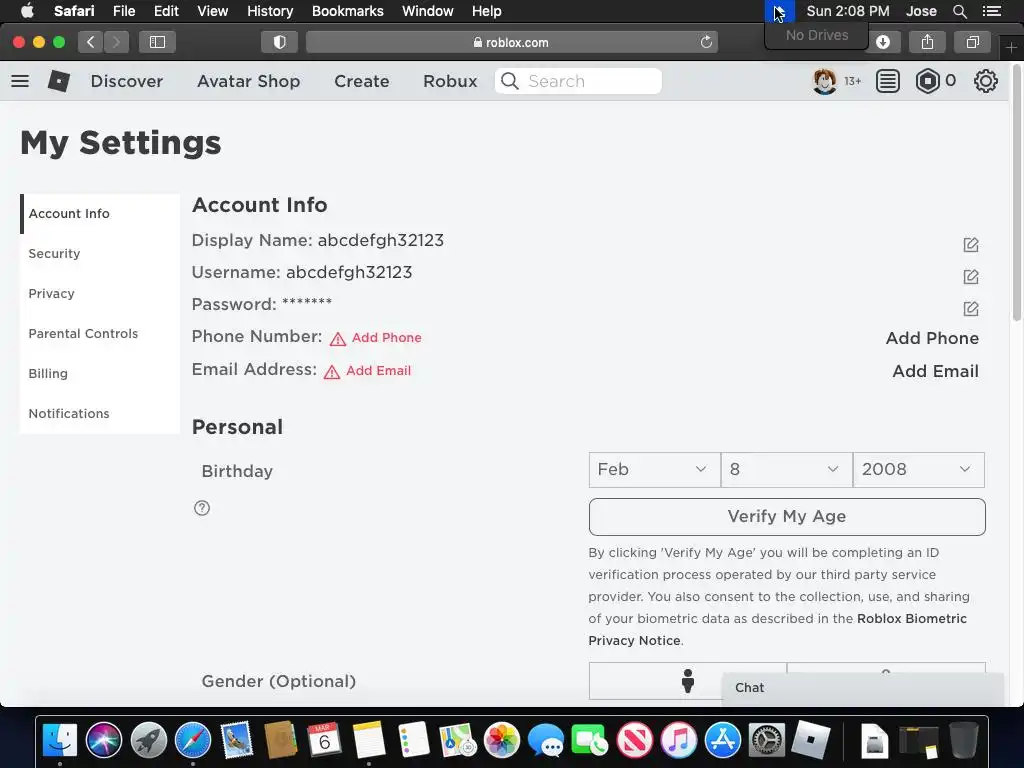Select the Account Info tab
Viewport: 1024px width, 768px height.
click(x=99, y=214)
